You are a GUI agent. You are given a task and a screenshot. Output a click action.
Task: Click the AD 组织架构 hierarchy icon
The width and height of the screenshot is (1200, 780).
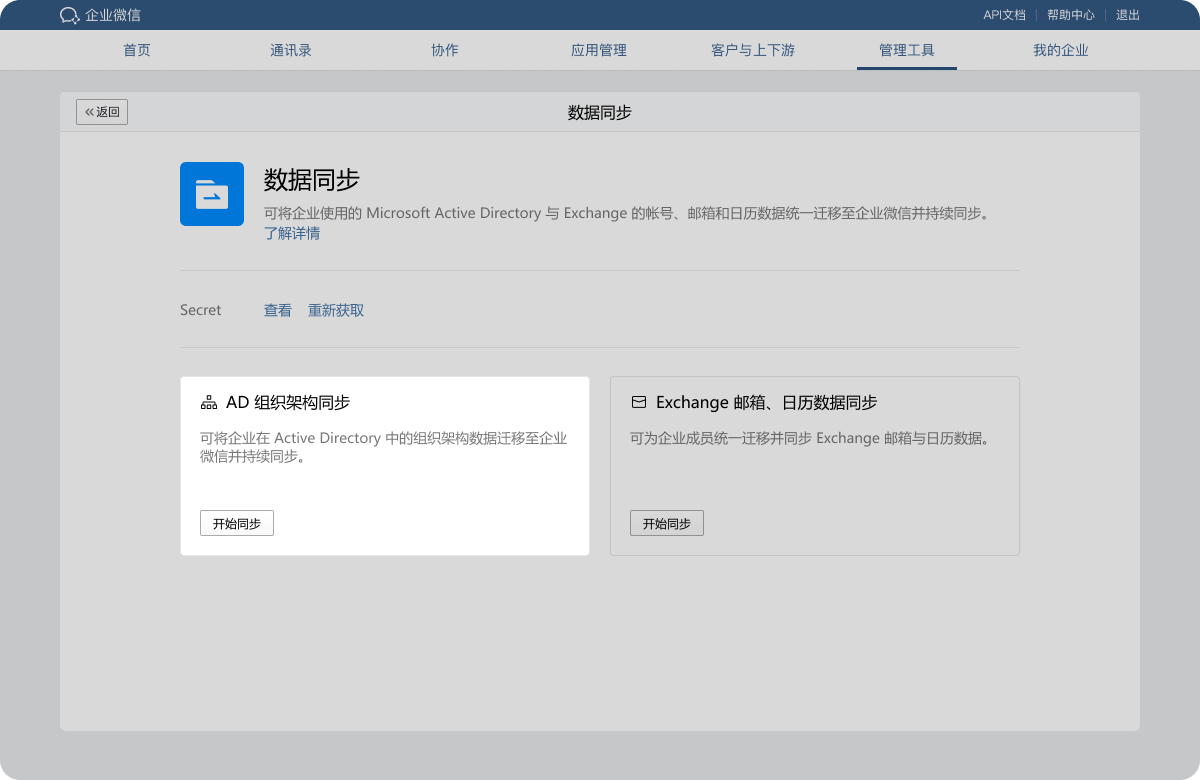coord(209,403)
